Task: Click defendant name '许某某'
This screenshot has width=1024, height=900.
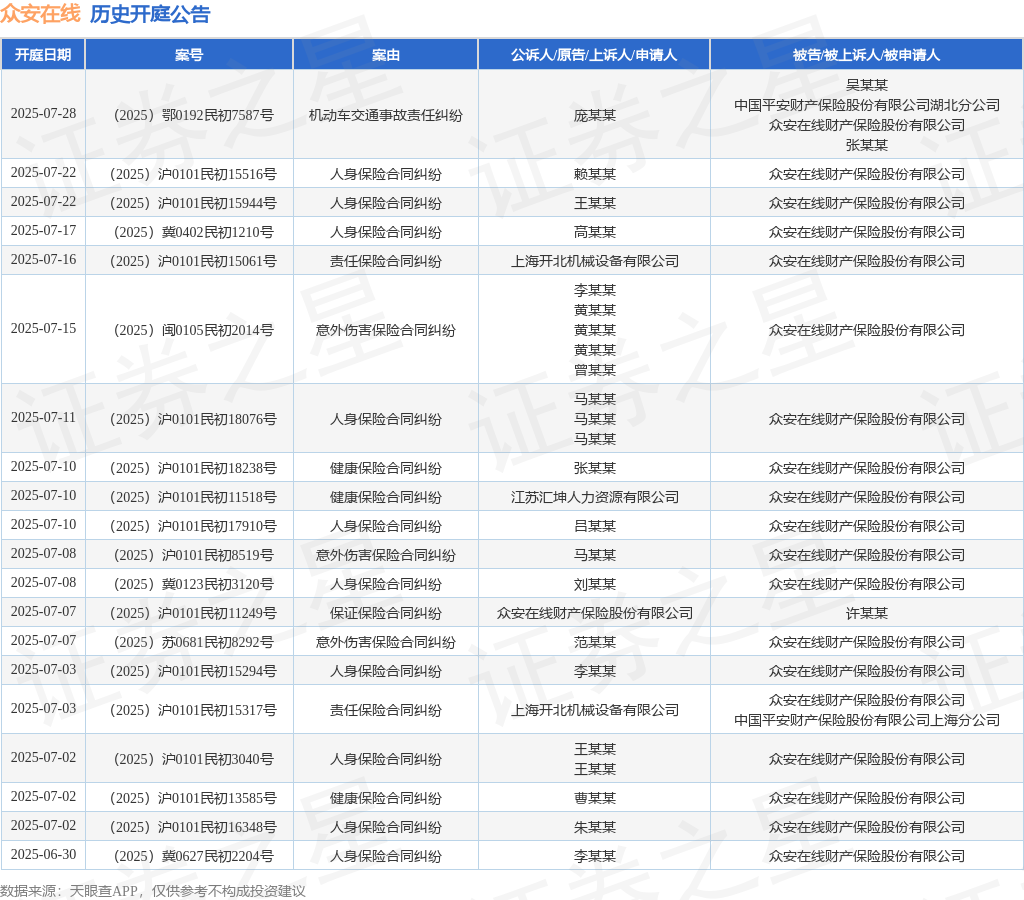Action: click(x=867, y=613)
